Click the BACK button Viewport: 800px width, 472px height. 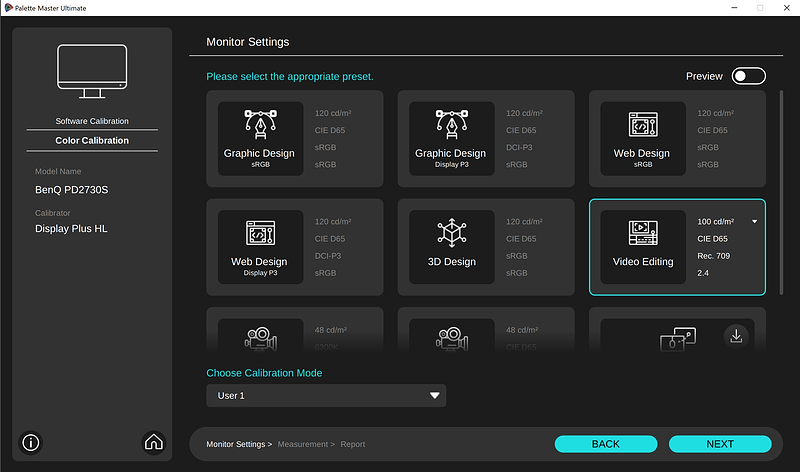[x=606, y=444]
